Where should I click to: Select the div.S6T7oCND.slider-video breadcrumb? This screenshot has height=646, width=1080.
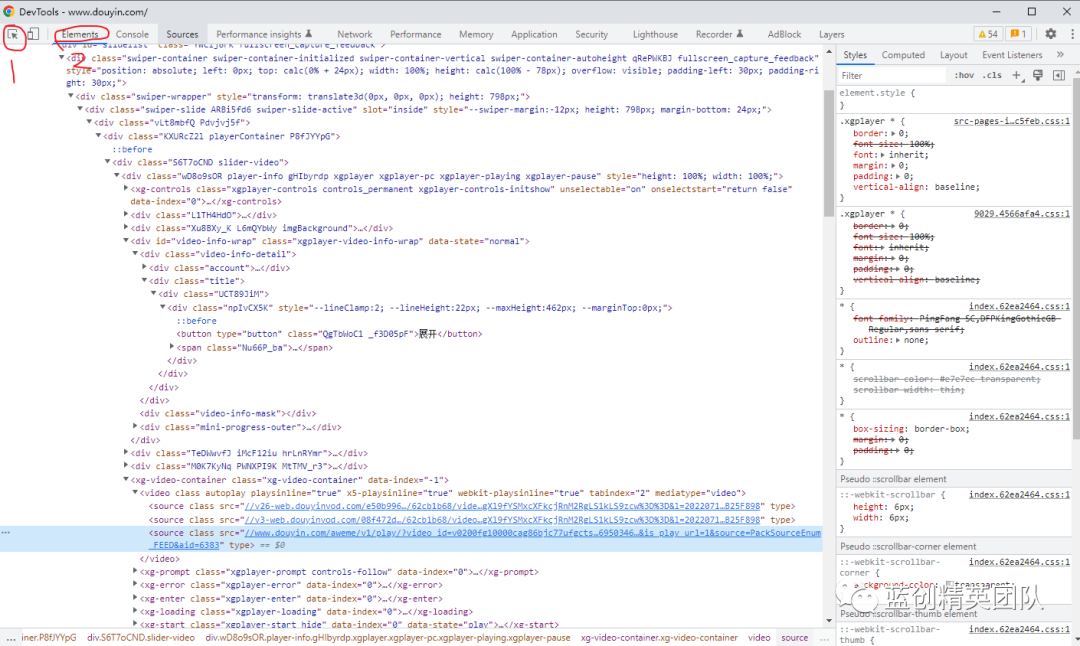(x=141, y=638)
